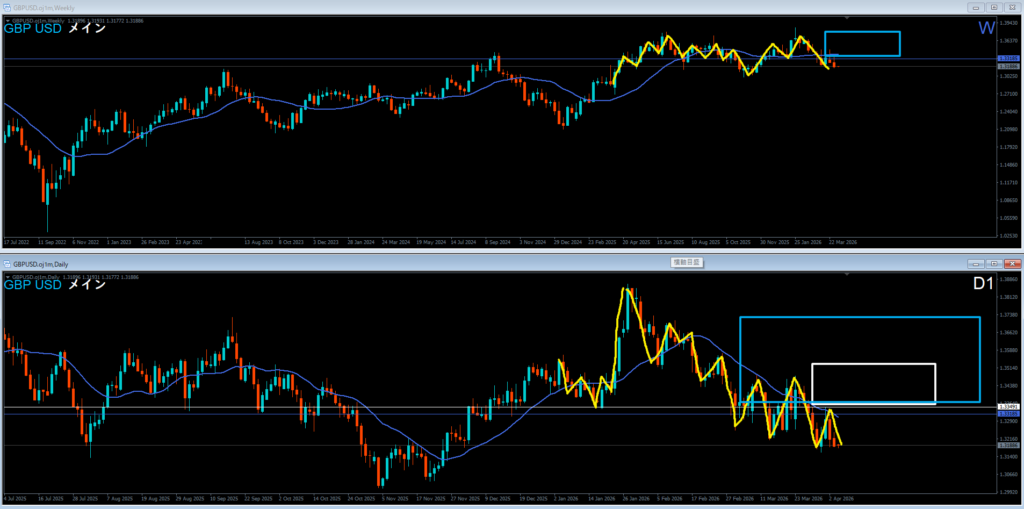1024x509 pixels.
Task: Close the GBPUSD Weekly chart window
Action: click(x=1011, y=7)
